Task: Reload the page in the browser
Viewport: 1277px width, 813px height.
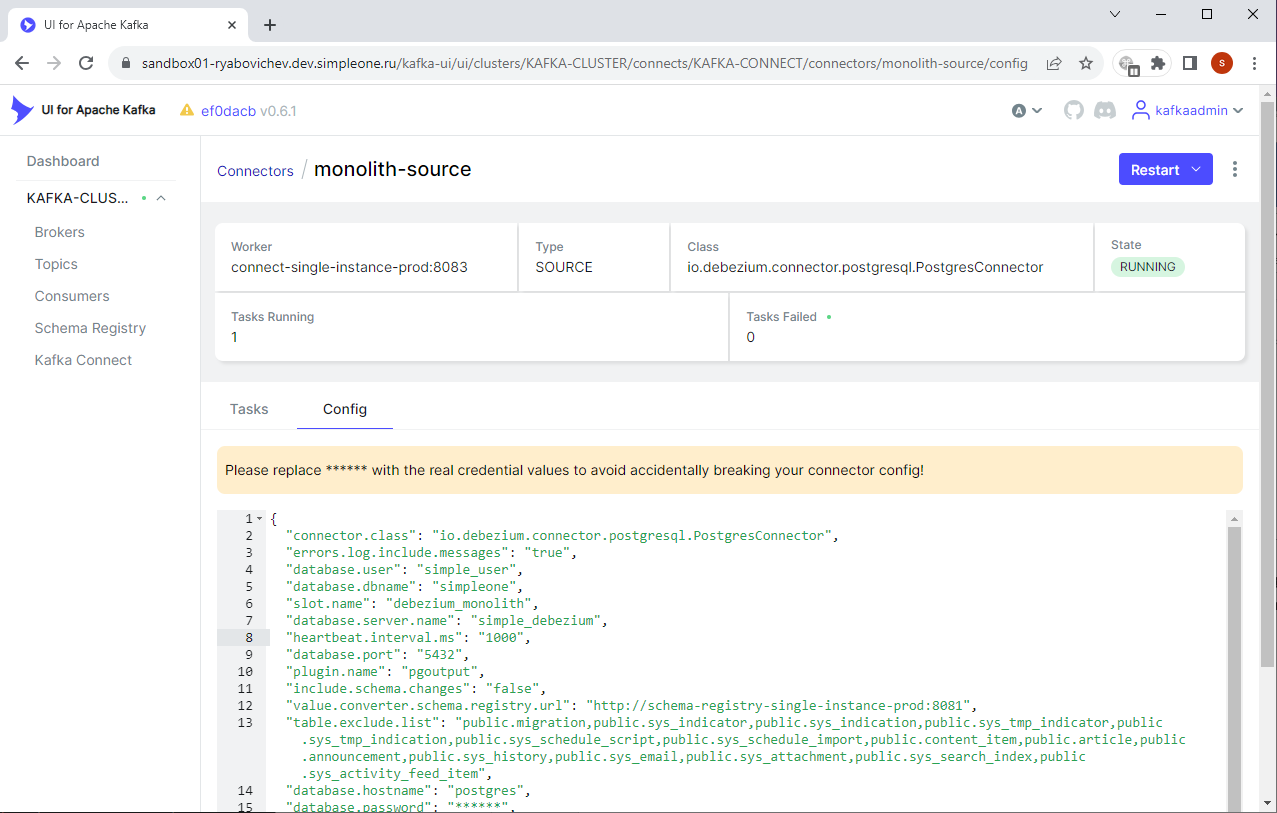Action: tap(86, 63)
